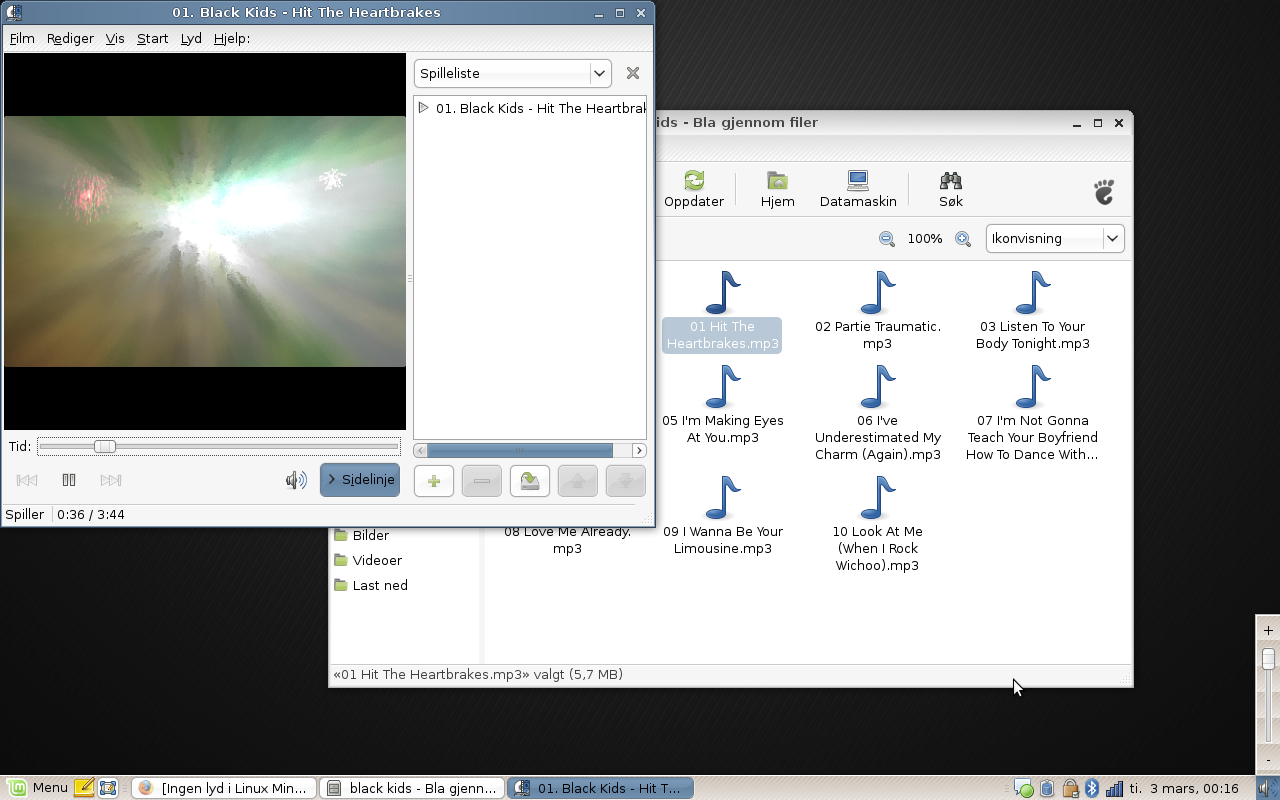Click the GNOME foot throbber icon
This screenshot has width=1280, height=800.
coord(1104,191)
